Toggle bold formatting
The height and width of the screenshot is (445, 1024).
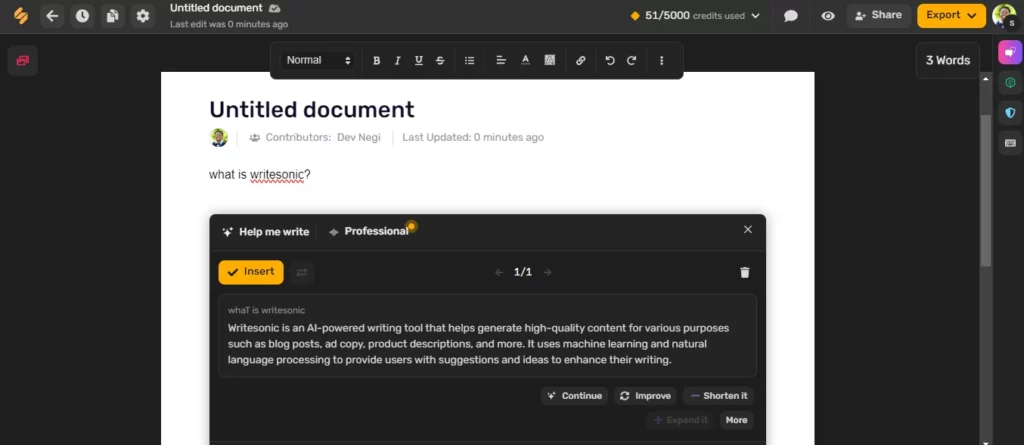tap(376, 61)
